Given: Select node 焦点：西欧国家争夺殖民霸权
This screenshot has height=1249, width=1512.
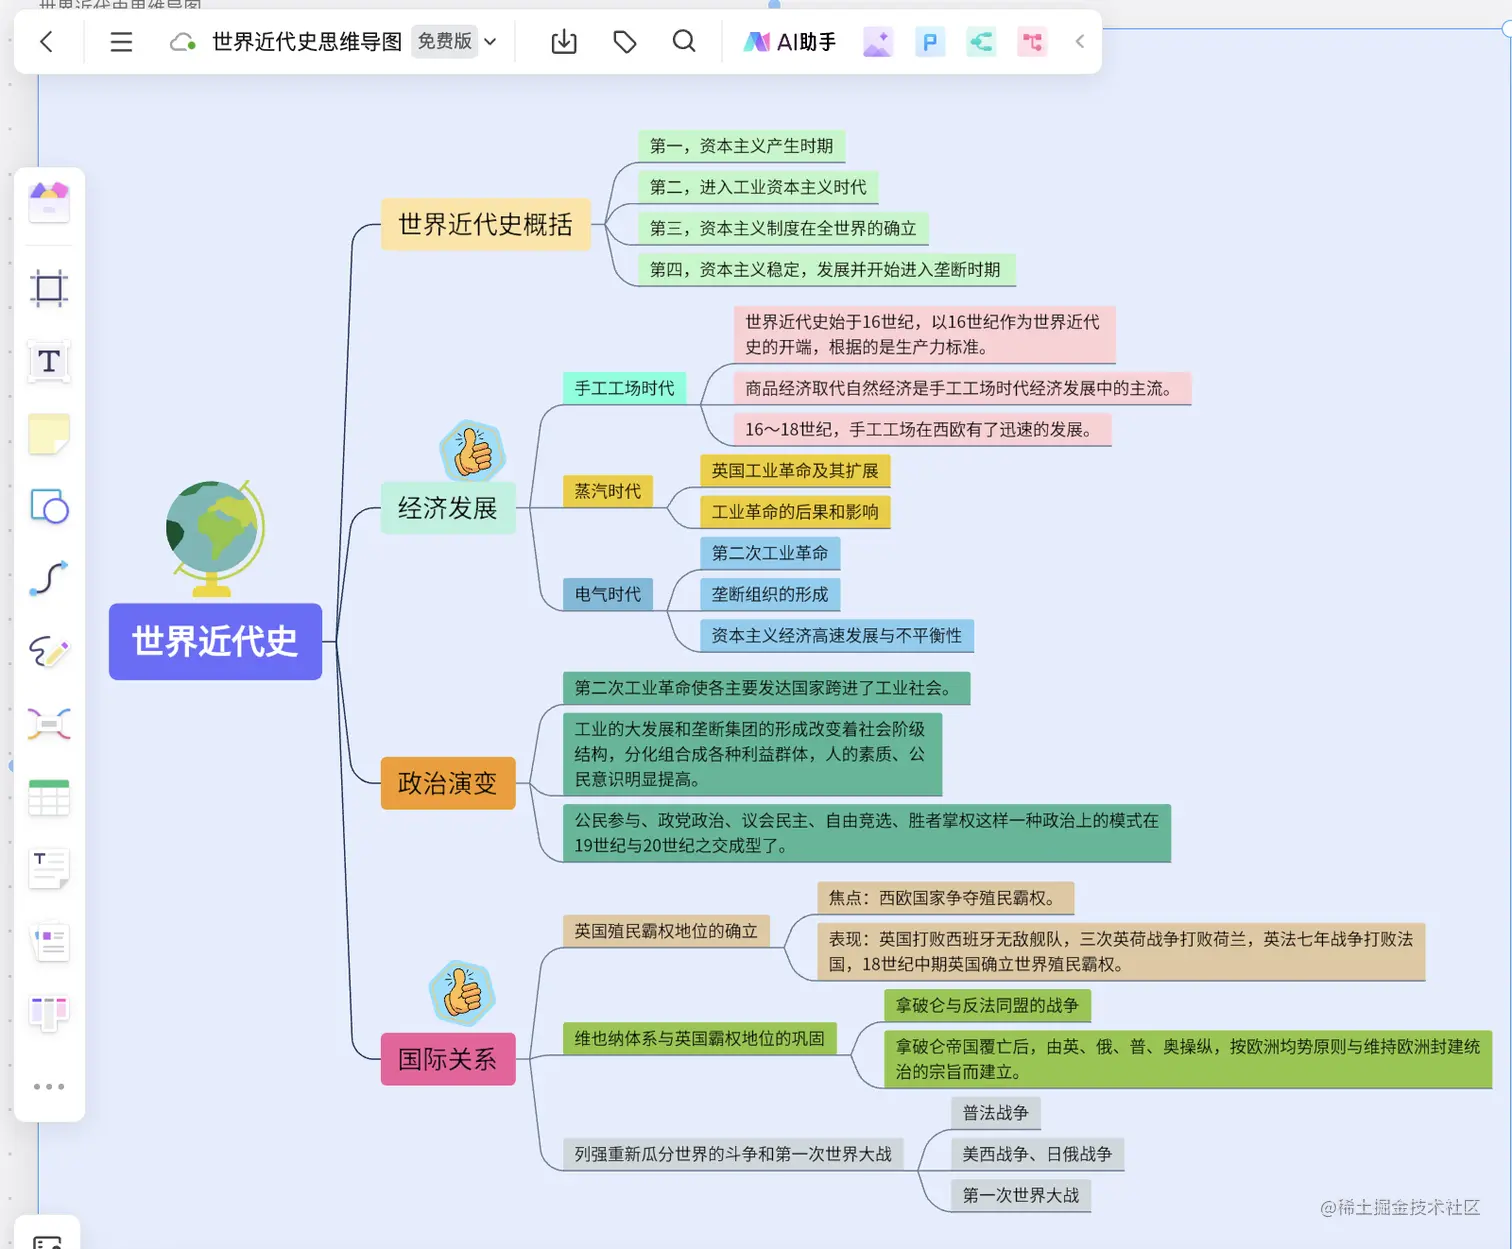Looking at the screenshot, I should coord(945,898).
